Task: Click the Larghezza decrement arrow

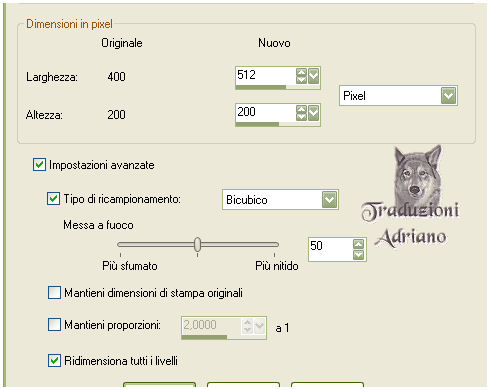Action: click(x=301, y=80)
